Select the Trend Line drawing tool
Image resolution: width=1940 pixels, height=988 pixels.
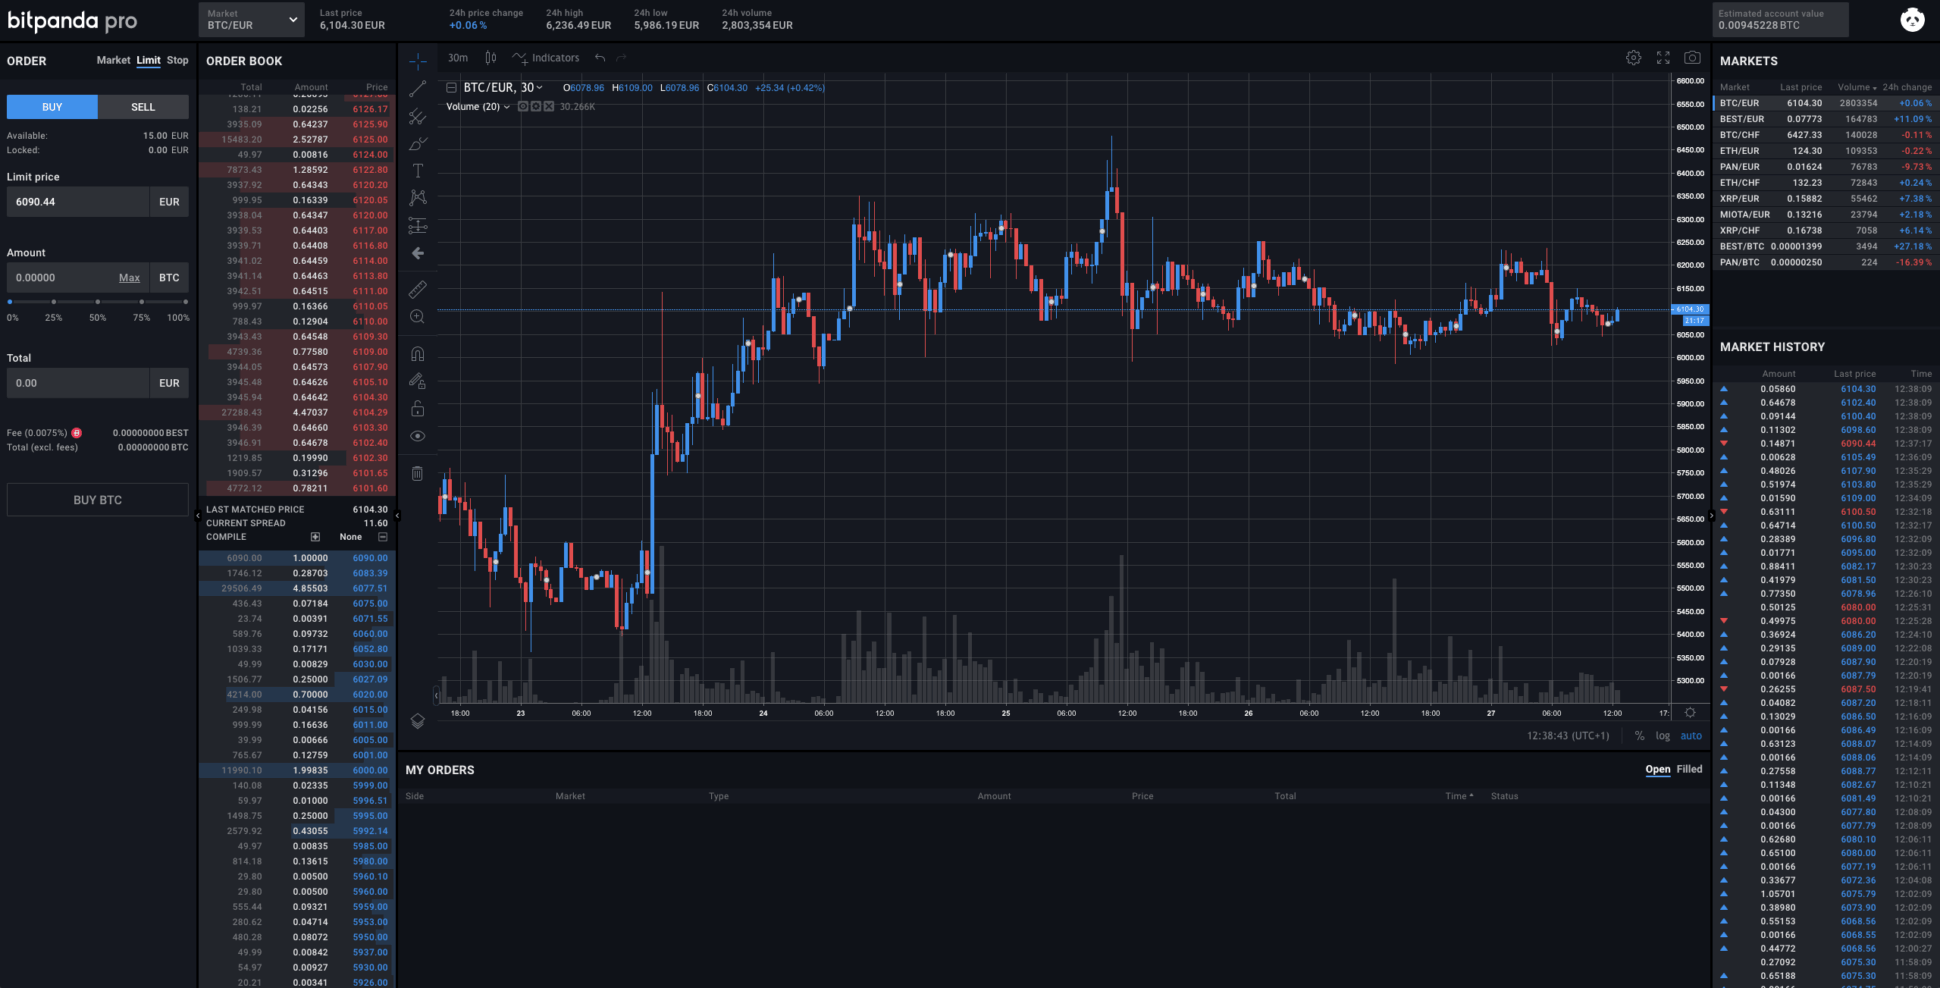coord(418,88)
